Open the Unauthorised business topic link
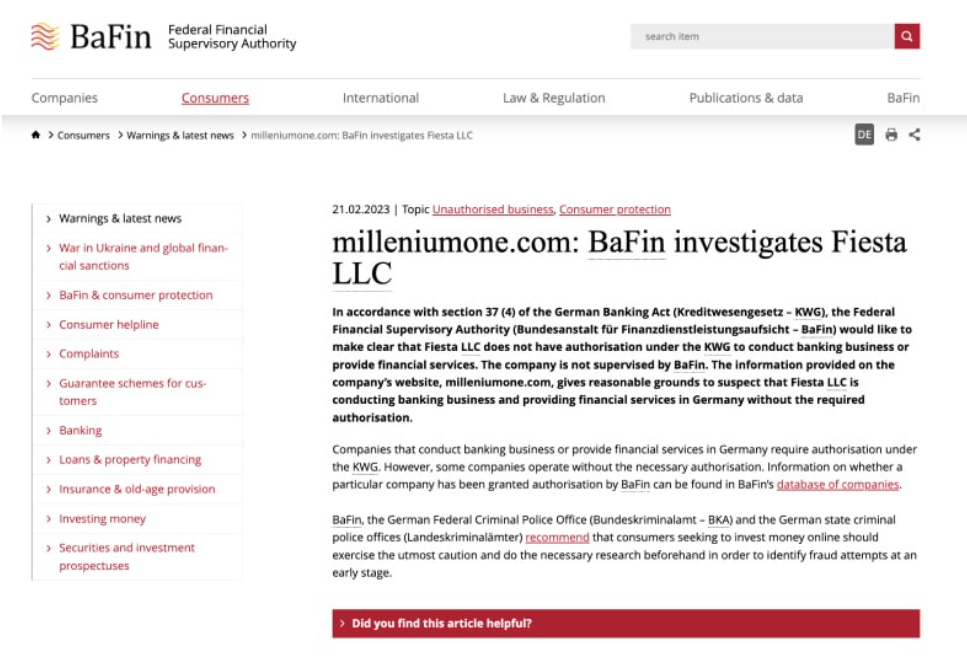The width and height of the screenshot is (967, 663). coord(493,209)
